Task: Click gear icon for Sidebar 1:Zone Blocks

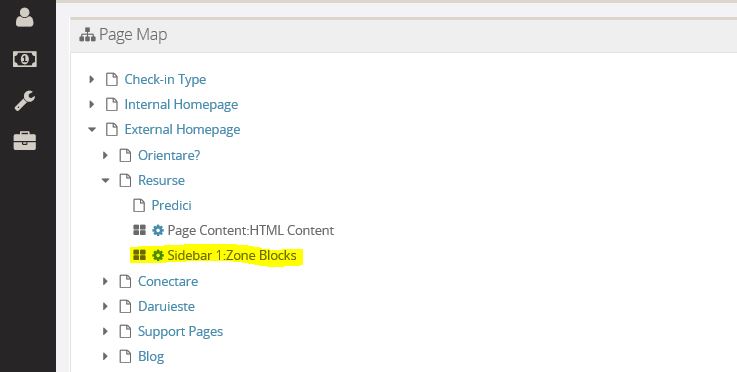Action: (x=158, y=255)
